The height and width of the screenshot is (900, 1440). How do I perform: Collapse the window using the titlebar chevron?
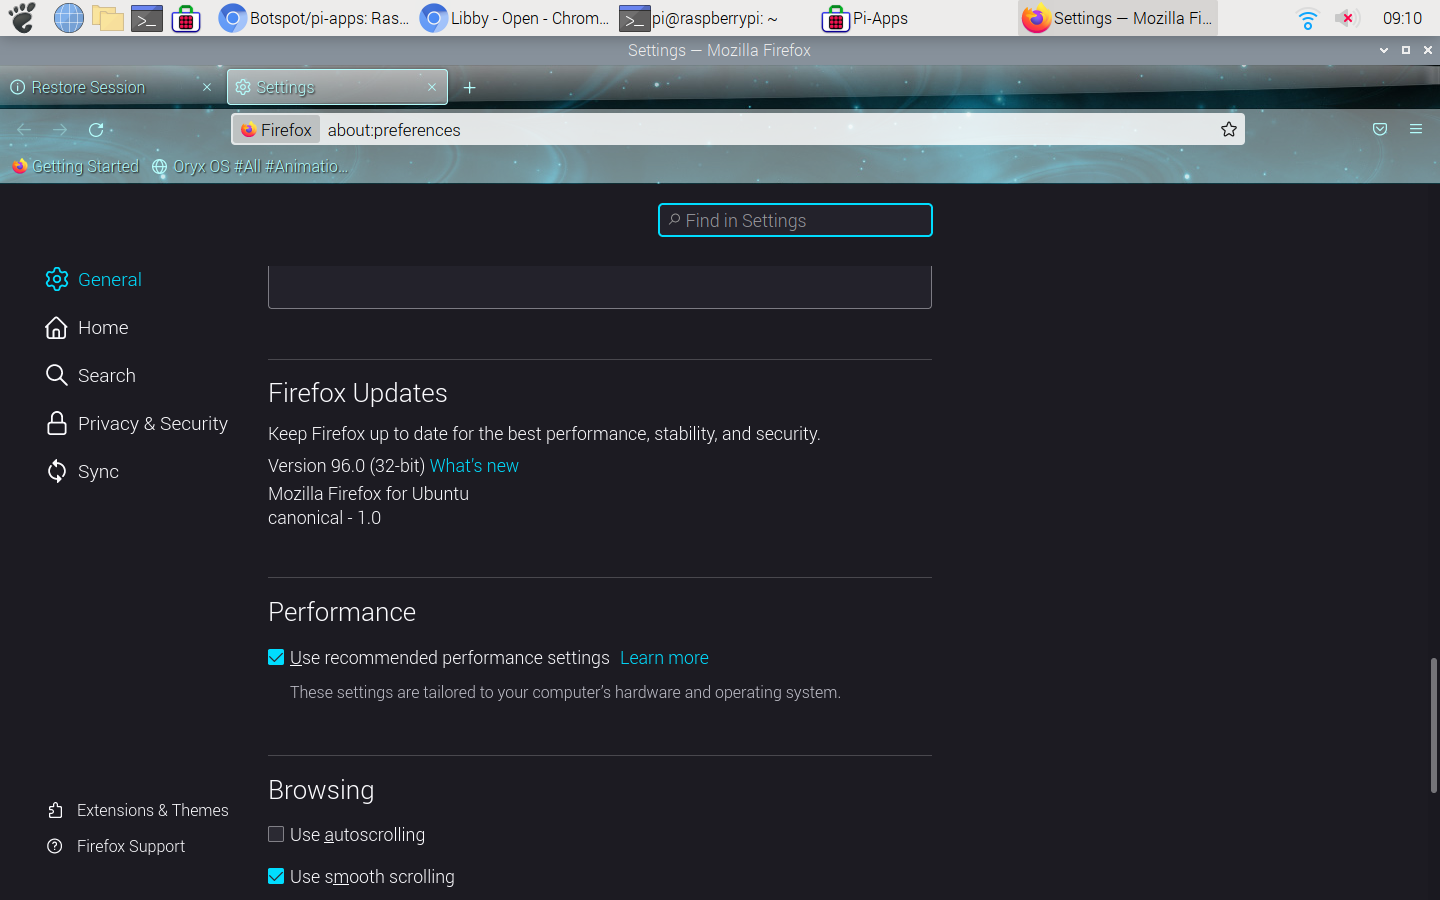click(1383, 50)
